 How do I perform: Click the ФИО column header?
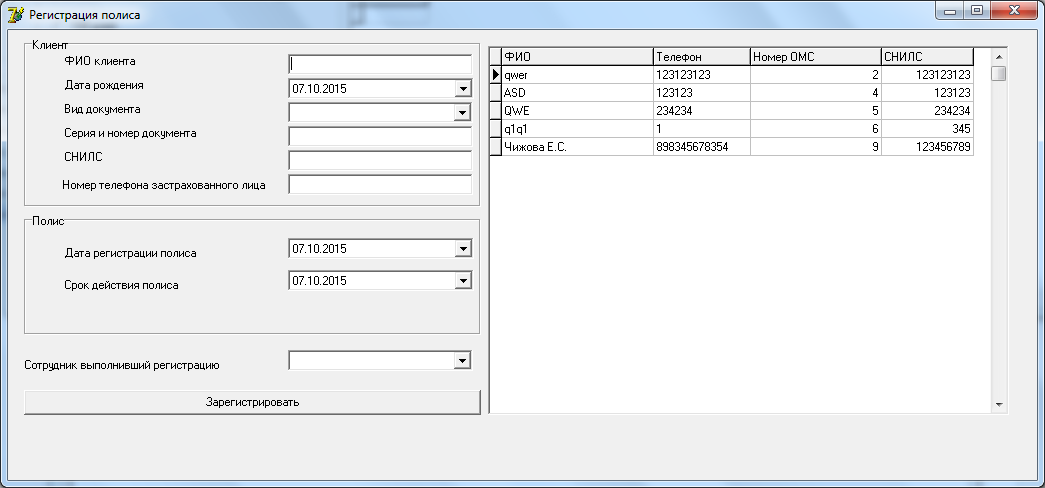(577, 57)
